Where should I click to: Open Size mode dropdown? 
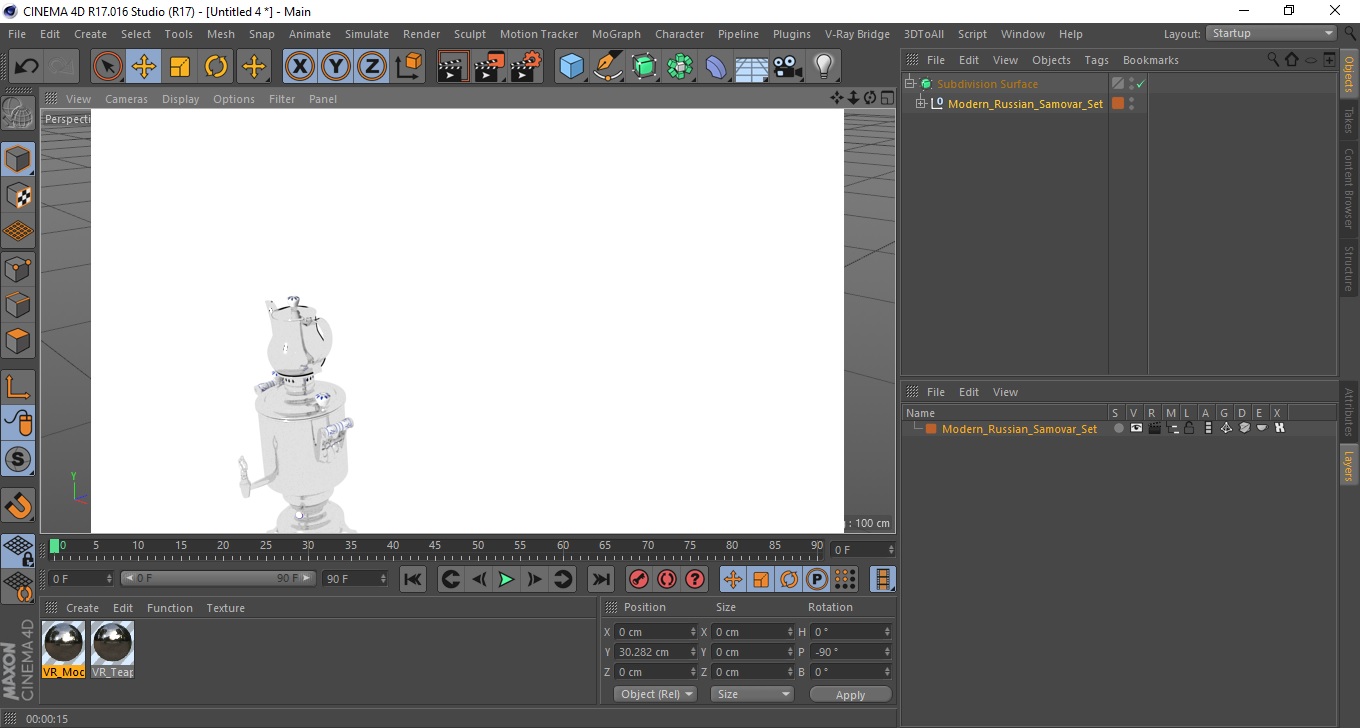click(x=752, y=694)
